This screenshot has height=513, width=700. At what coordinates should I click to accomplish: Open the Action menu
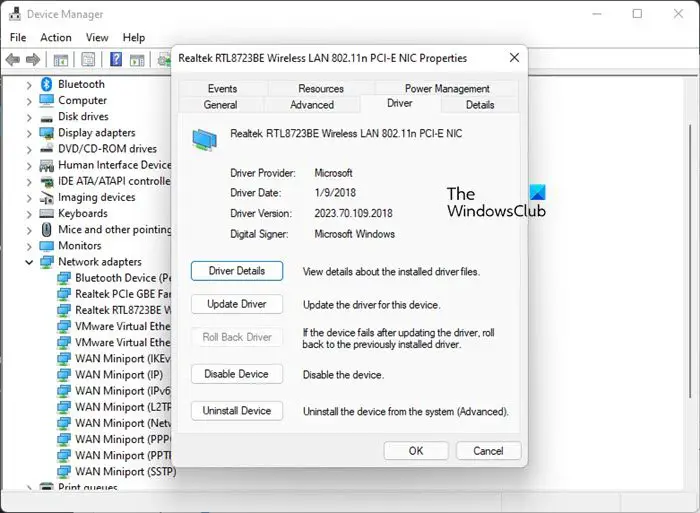click(56, 38)
